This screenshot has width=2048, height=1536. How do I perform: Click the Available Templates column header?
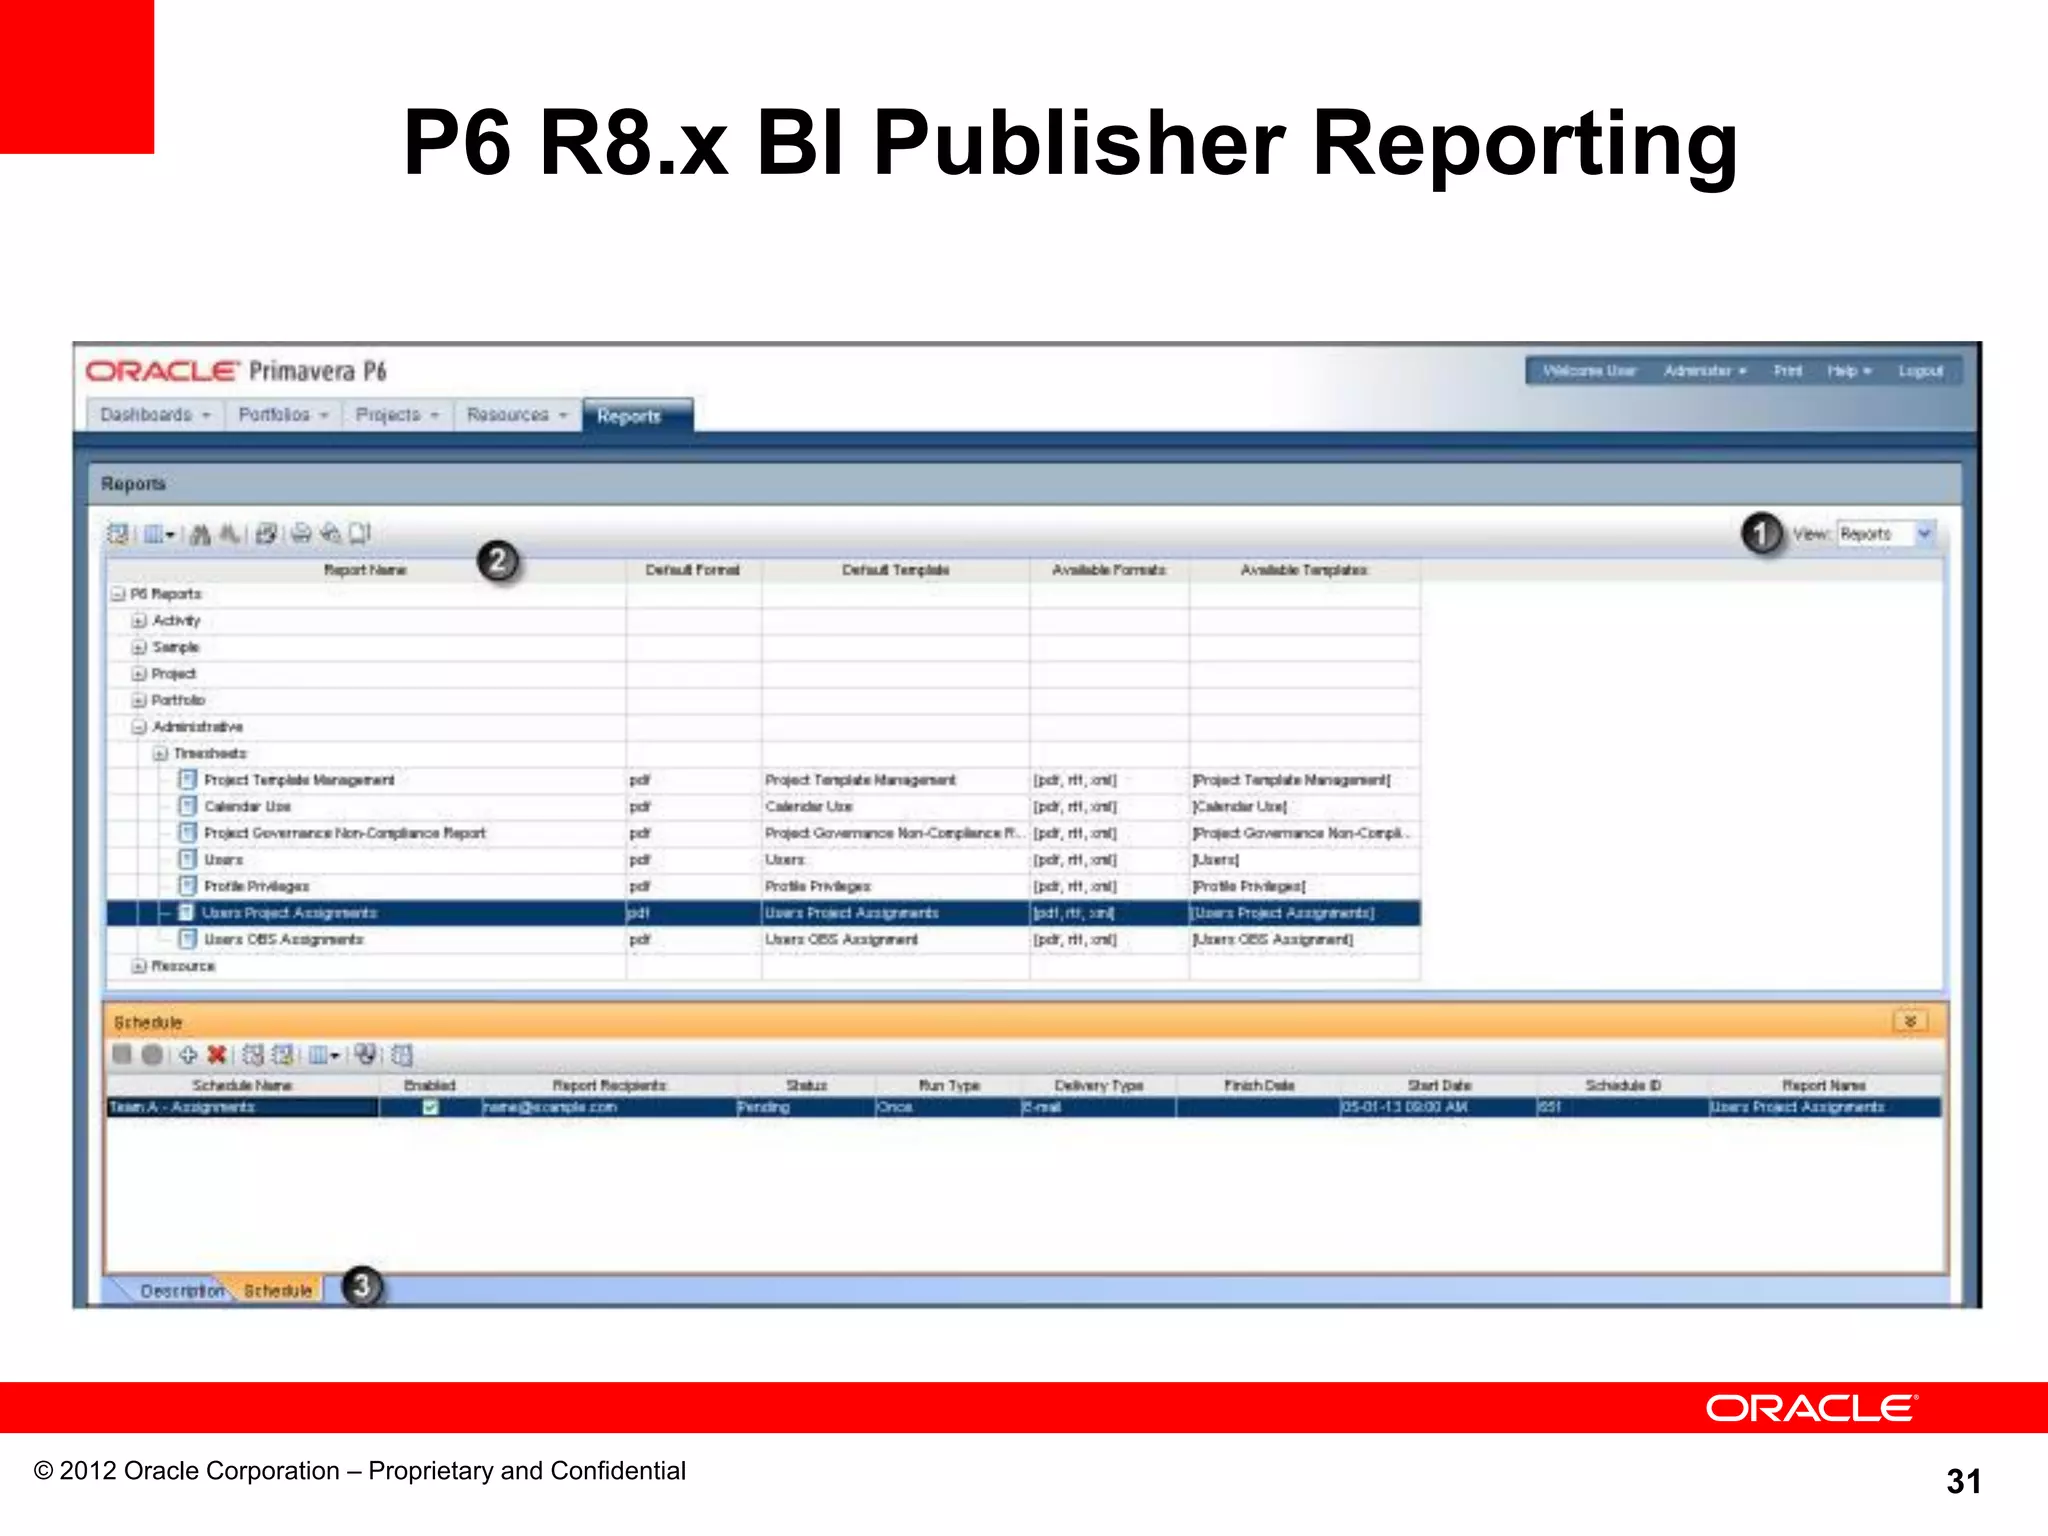[1304, 570]
